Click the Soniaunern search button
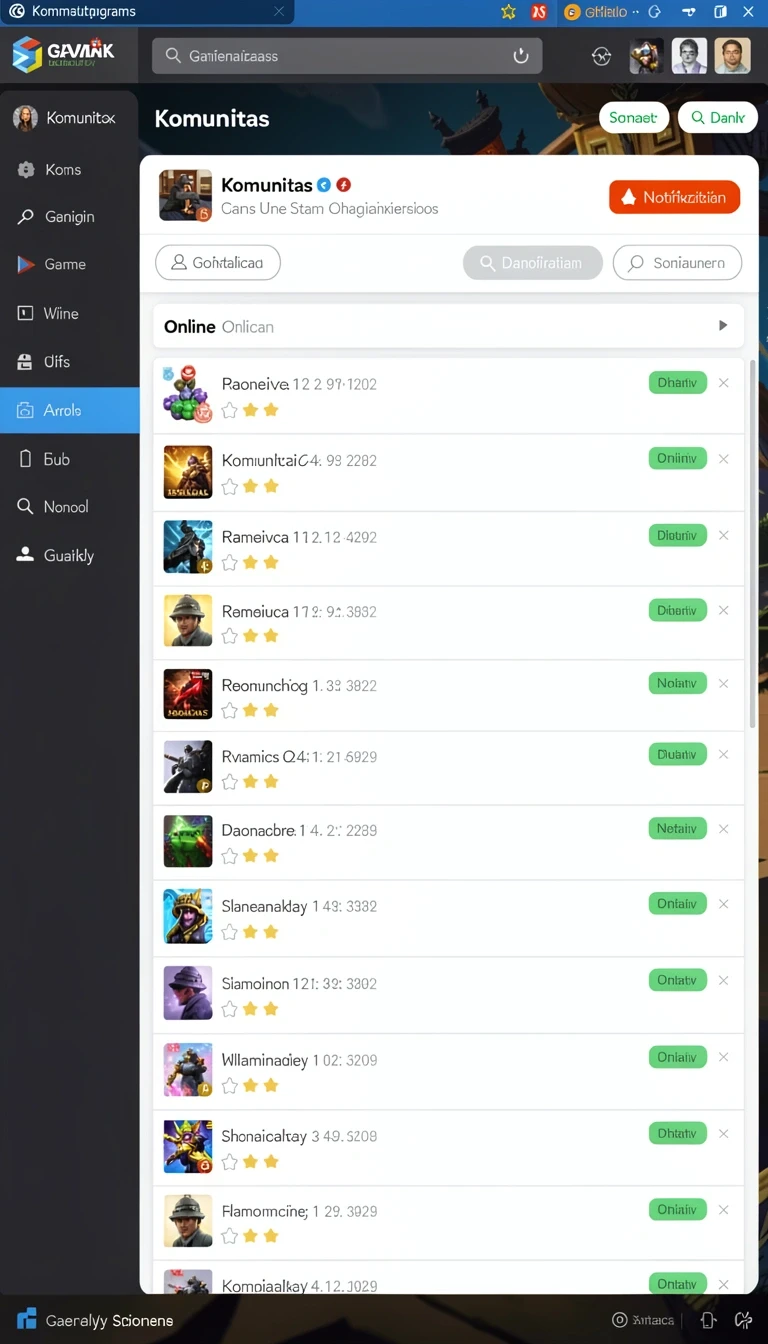The height and width of the screenshot is (1344, 768). point(677,263)
